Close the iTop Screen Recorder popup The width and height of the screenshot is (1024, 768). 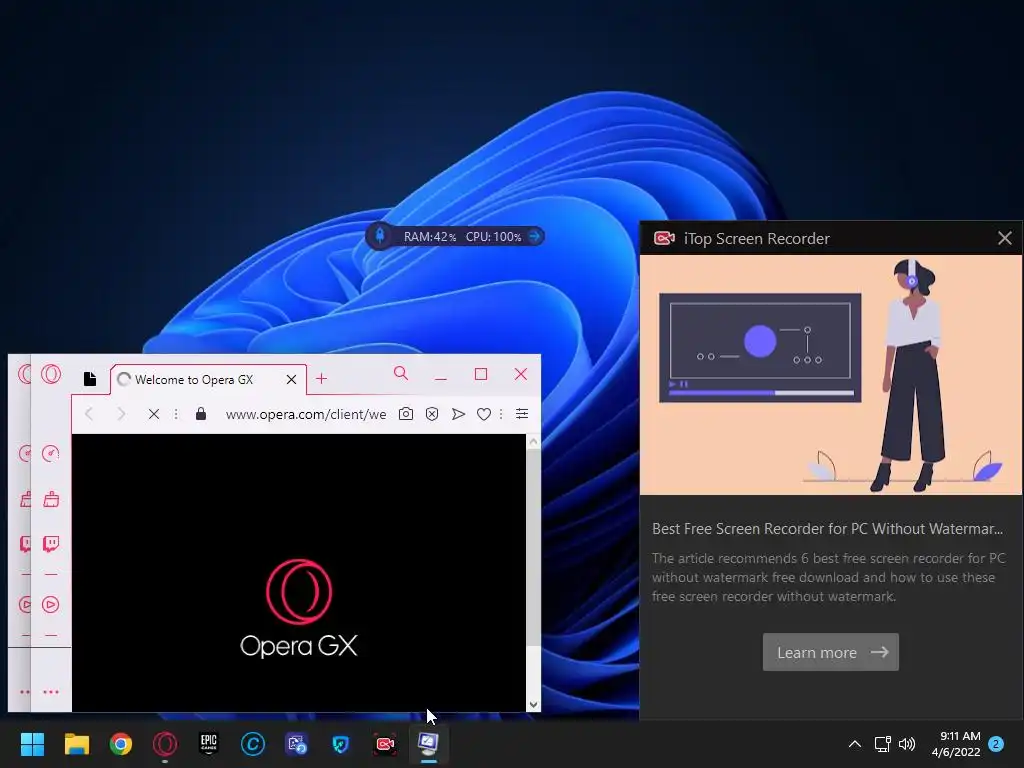coord(1004,238)
